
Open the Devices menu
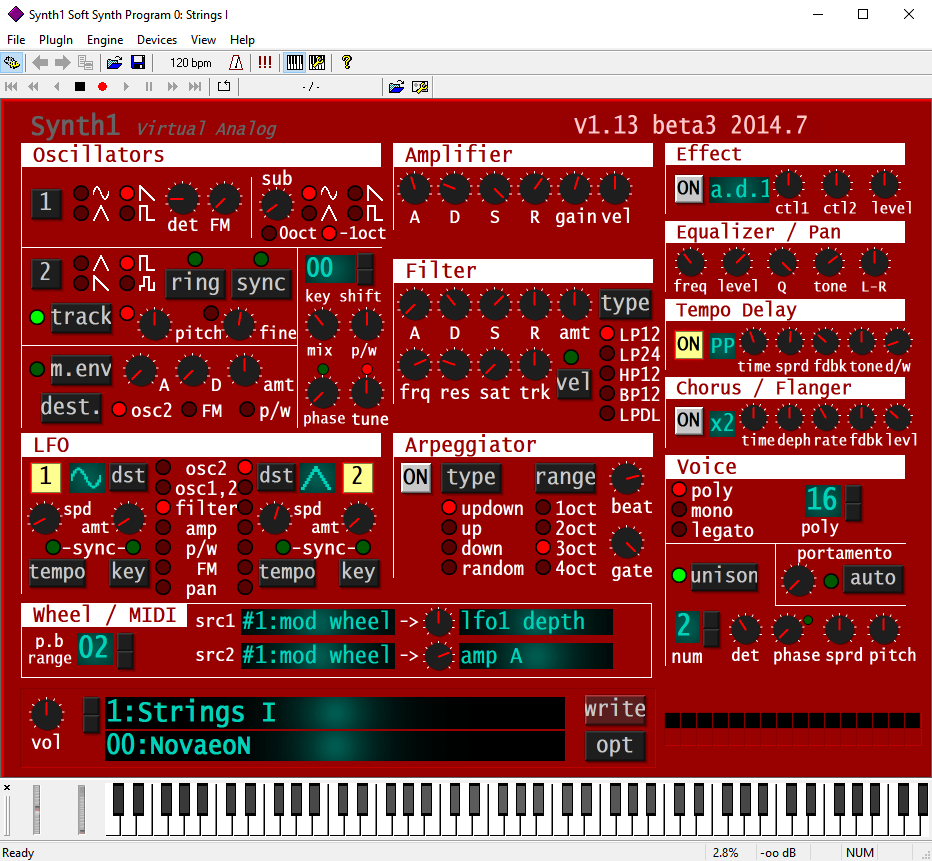click(157, 40)
